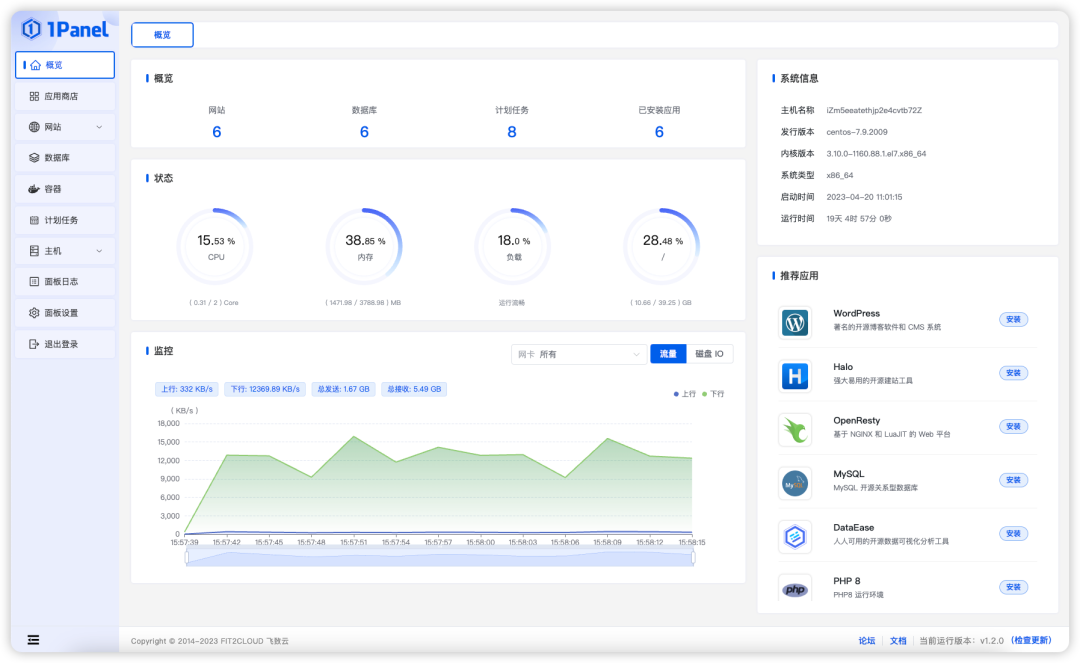1080x663 pixels.
Task: Open the 应用商店 app store icon
Action: 34,96
